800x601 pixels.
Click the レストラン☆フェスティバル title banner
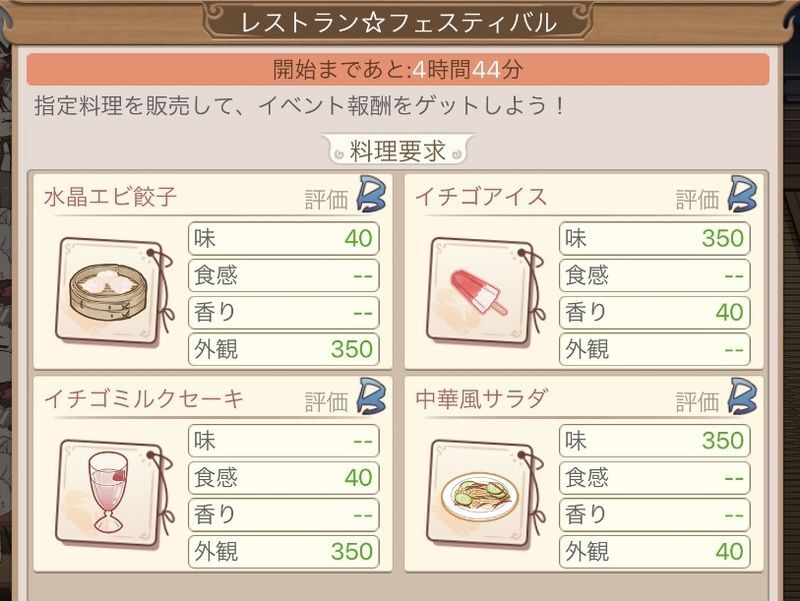click(398, 22)
